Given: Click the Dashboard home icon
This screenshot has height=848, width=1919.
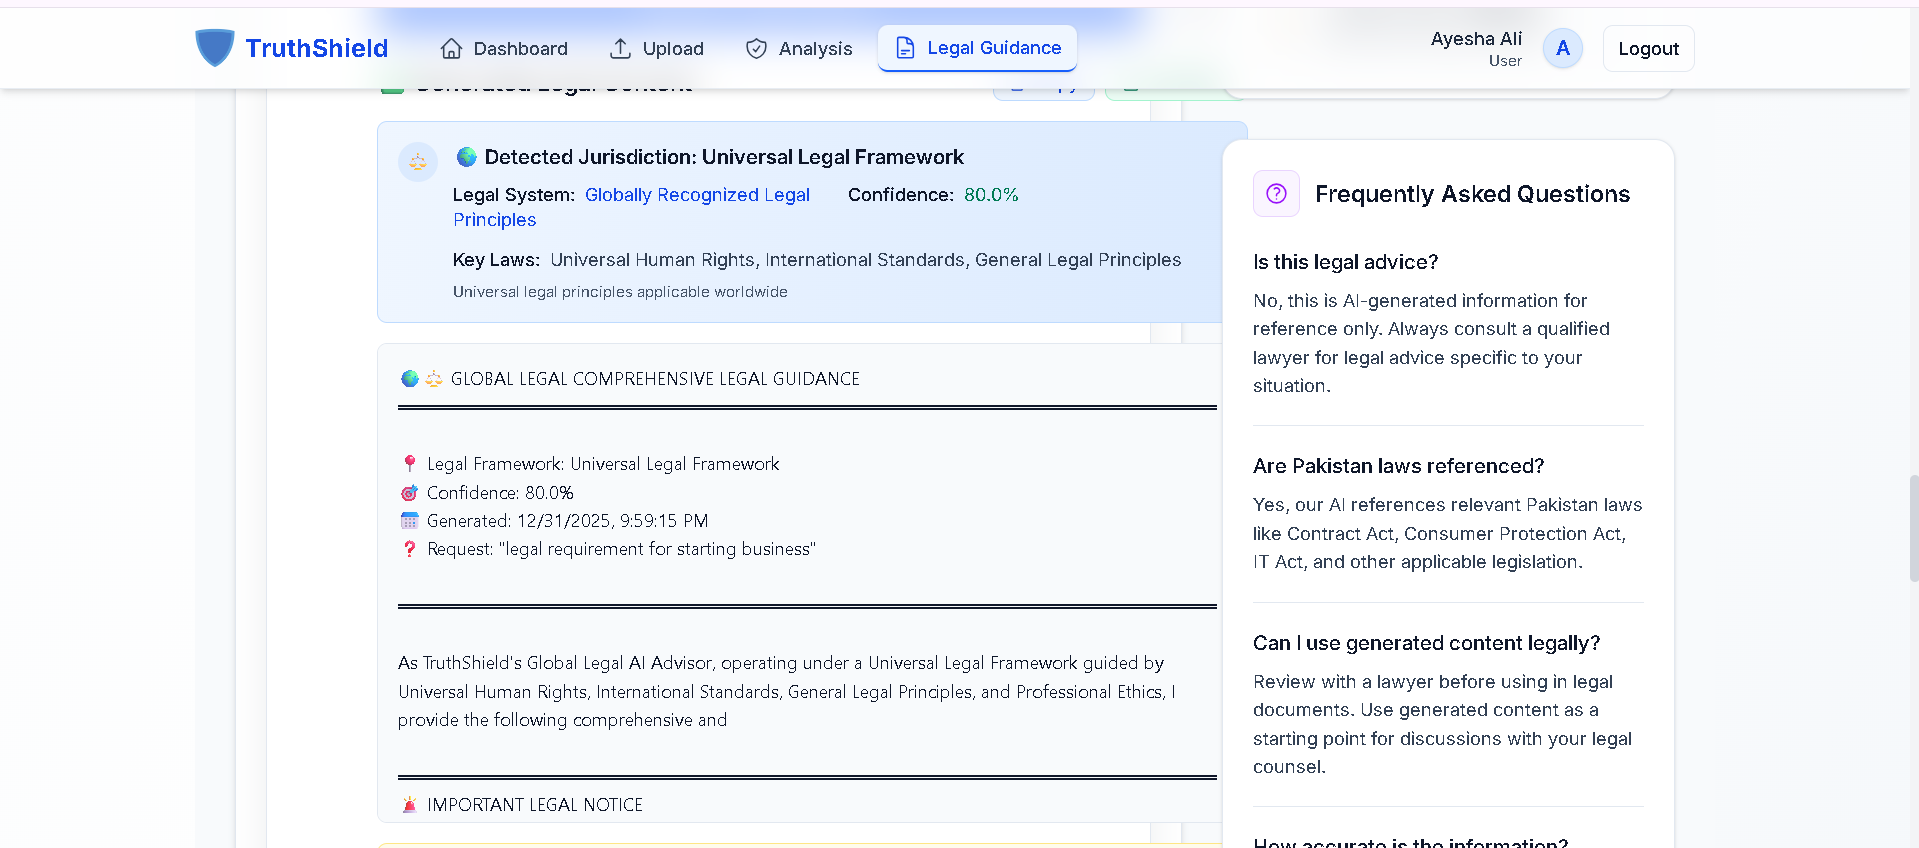Looking at the screenshot, I should [x=452, y=48].
